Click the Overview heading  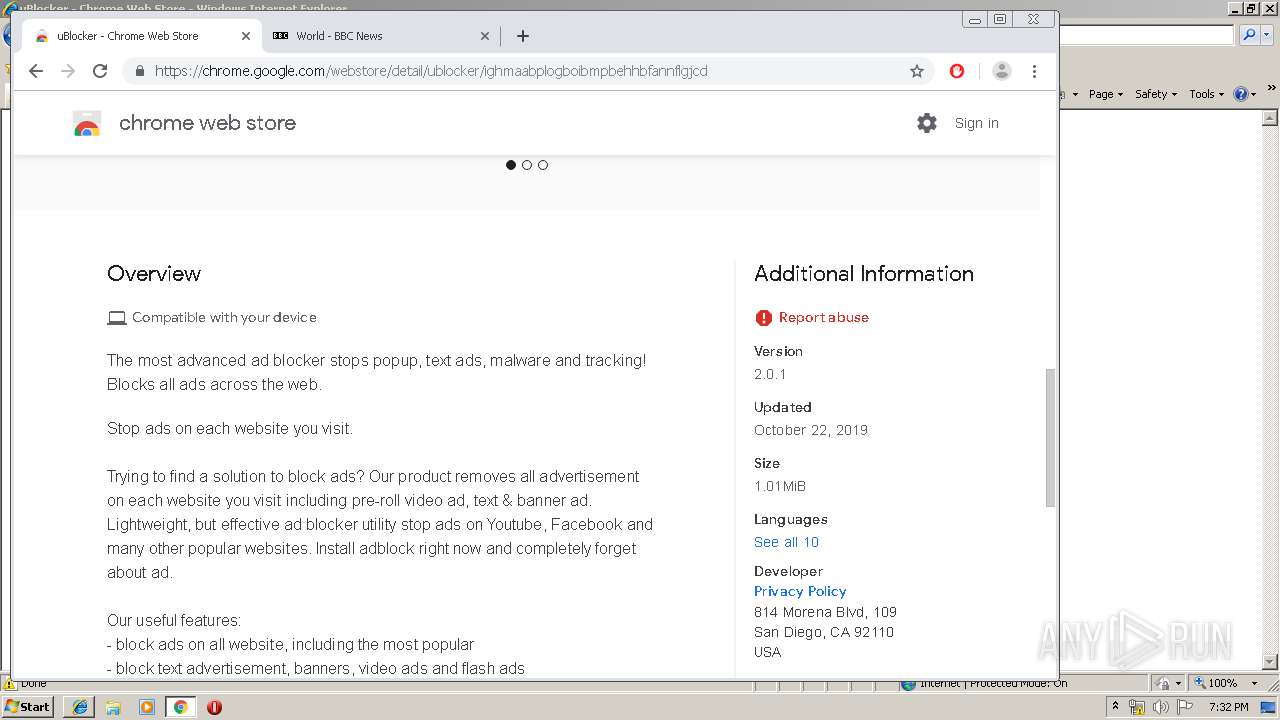(x=154, y=273)
